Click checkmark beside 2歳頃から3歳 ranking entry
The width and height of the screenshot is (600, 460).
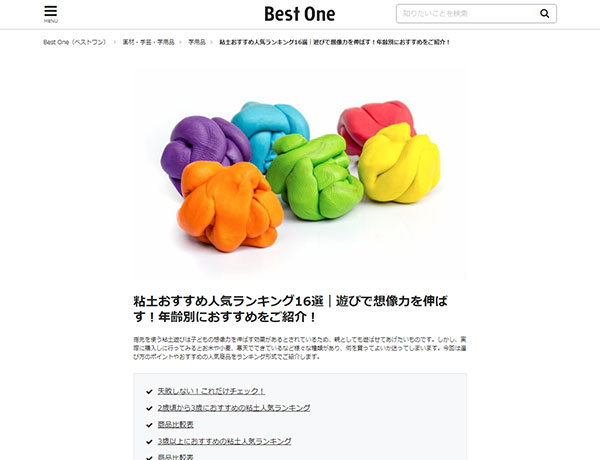coord(149,408)
